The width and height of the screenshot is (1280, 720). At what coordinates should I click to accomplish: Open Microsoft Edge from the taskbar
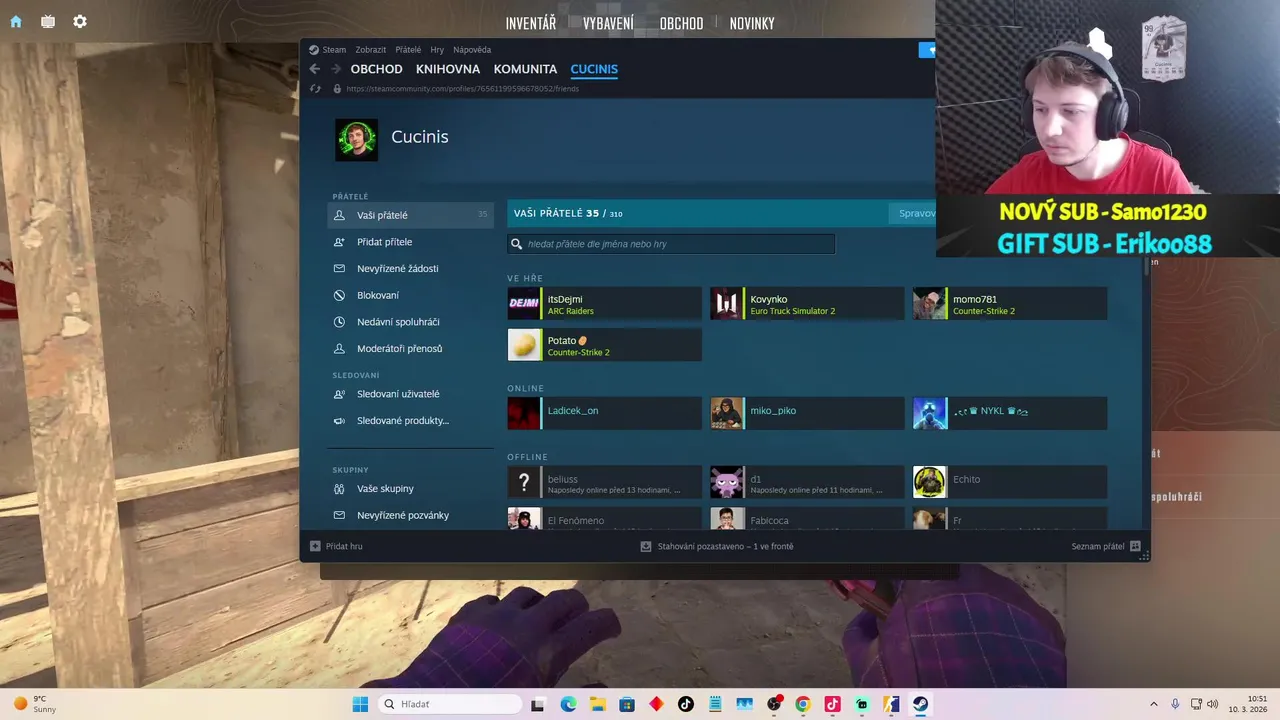[568, 704]
